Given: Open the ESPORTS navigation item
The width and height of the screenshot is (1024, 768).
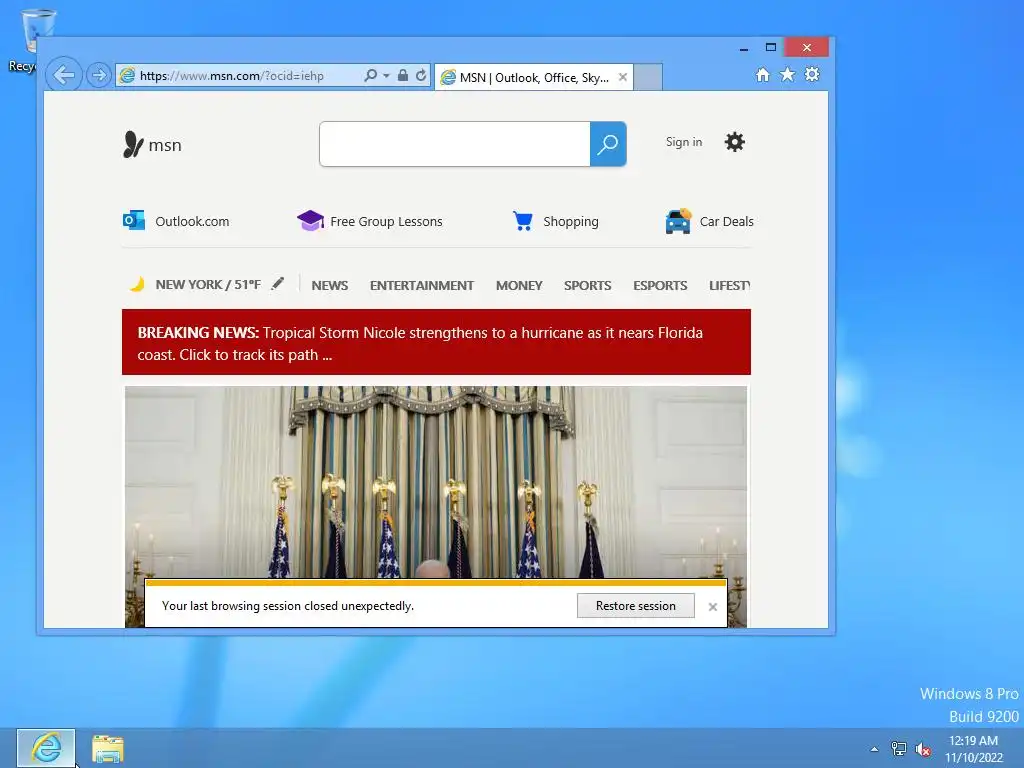Looking at the screenshot, I should (660, 285).
